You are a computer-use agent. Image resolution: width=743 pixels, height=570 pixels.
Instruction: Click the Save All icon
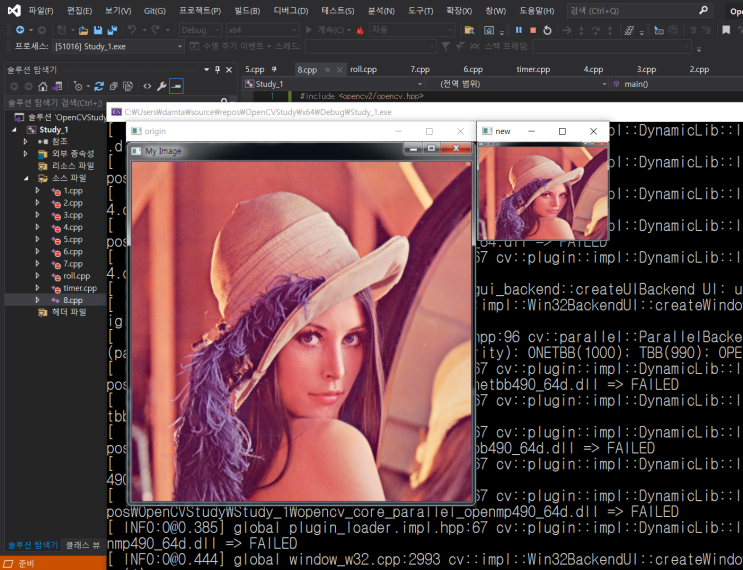112,30
